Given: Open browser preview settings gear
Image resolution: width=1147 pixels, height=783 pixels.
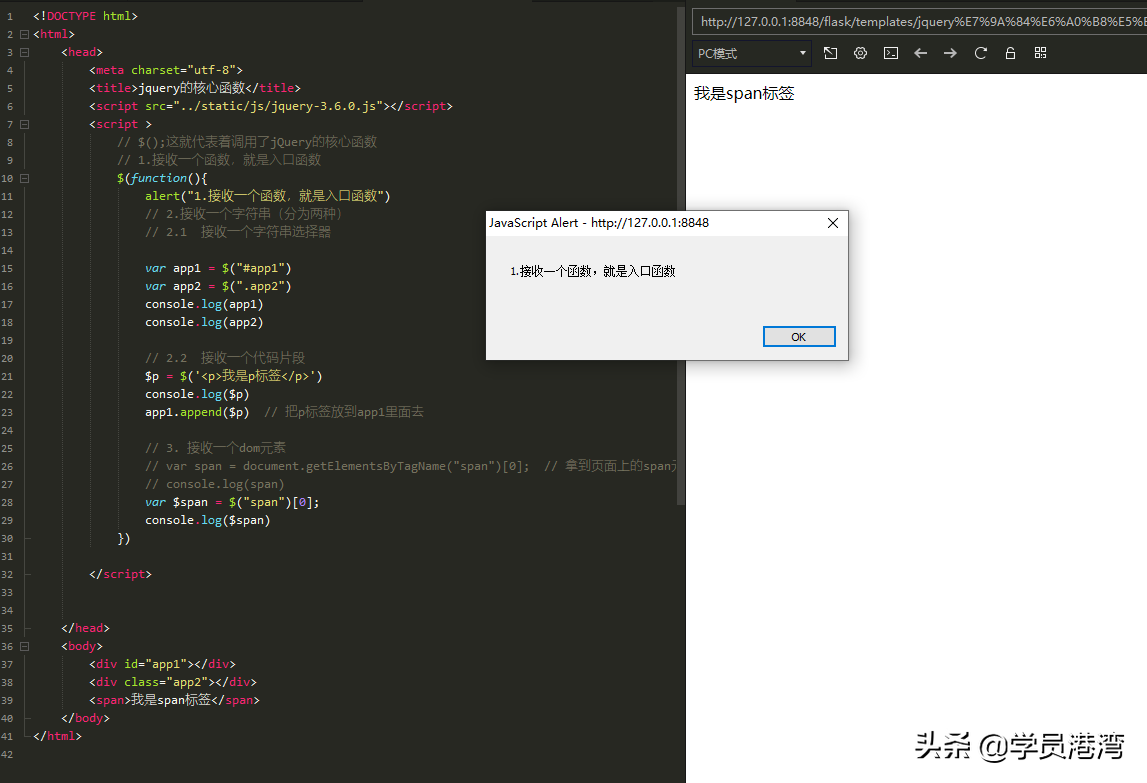Looking at the screenshot, I should 860,53.
